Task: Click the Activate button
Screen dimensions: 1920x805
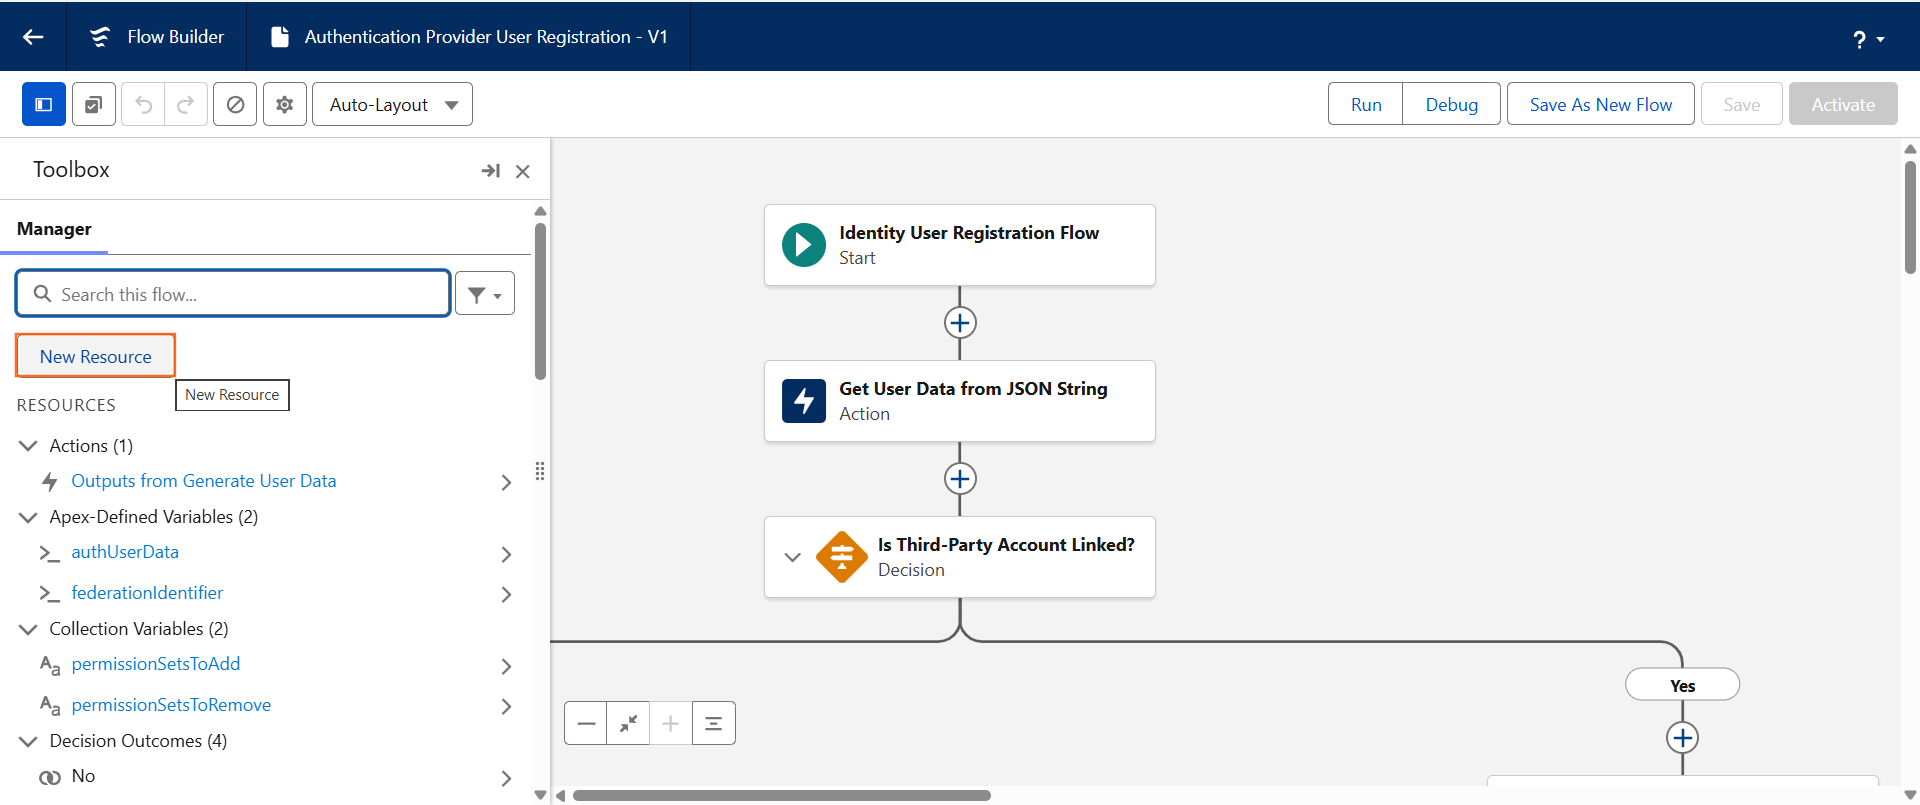Action: point(1843,104)
